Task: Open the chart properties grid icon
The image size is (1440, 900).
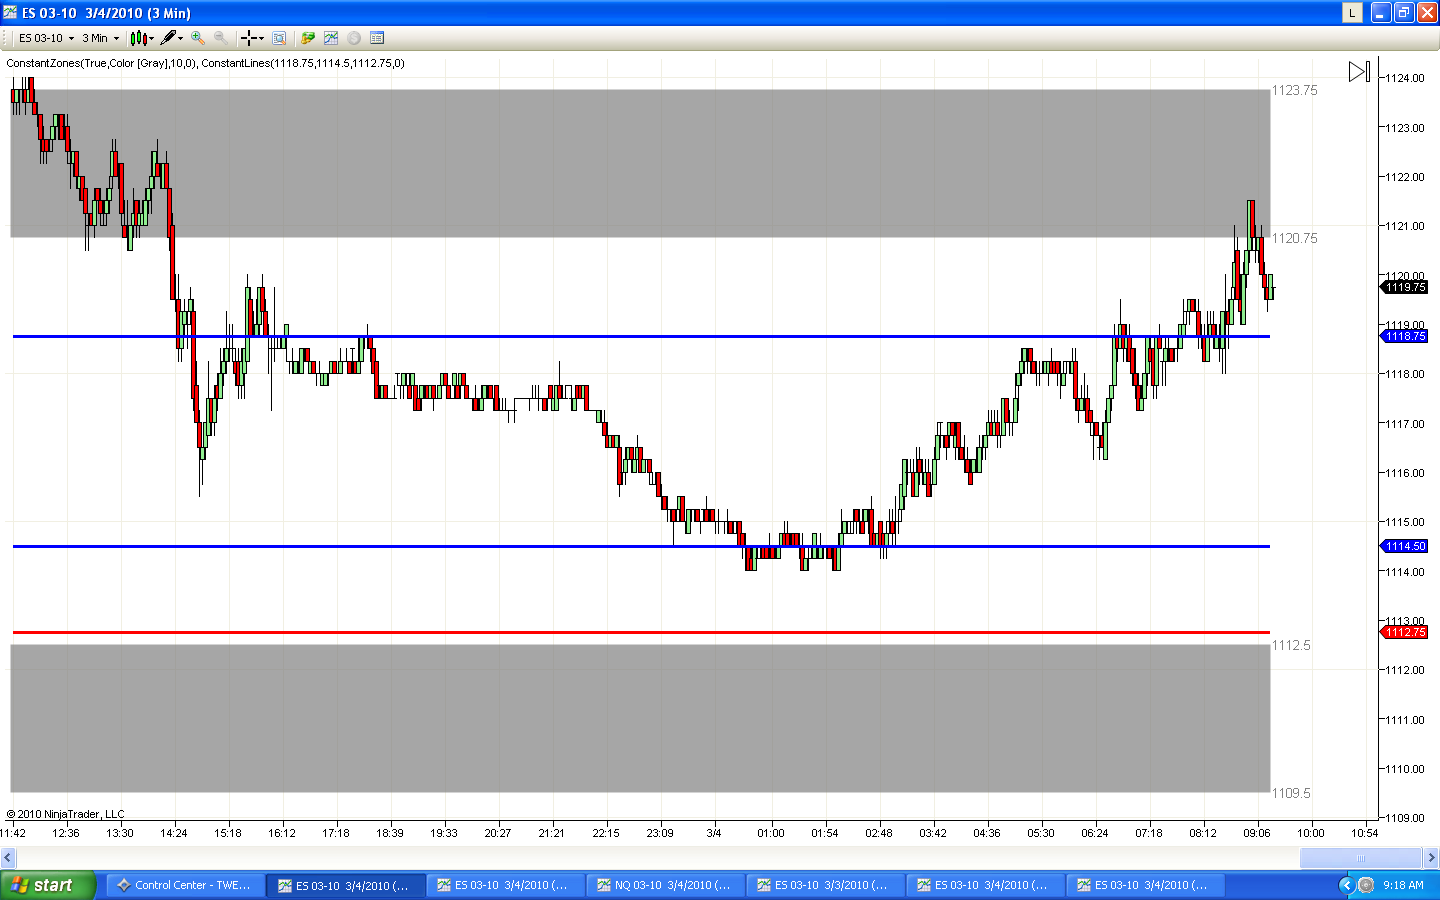Action: coord(377,38)
